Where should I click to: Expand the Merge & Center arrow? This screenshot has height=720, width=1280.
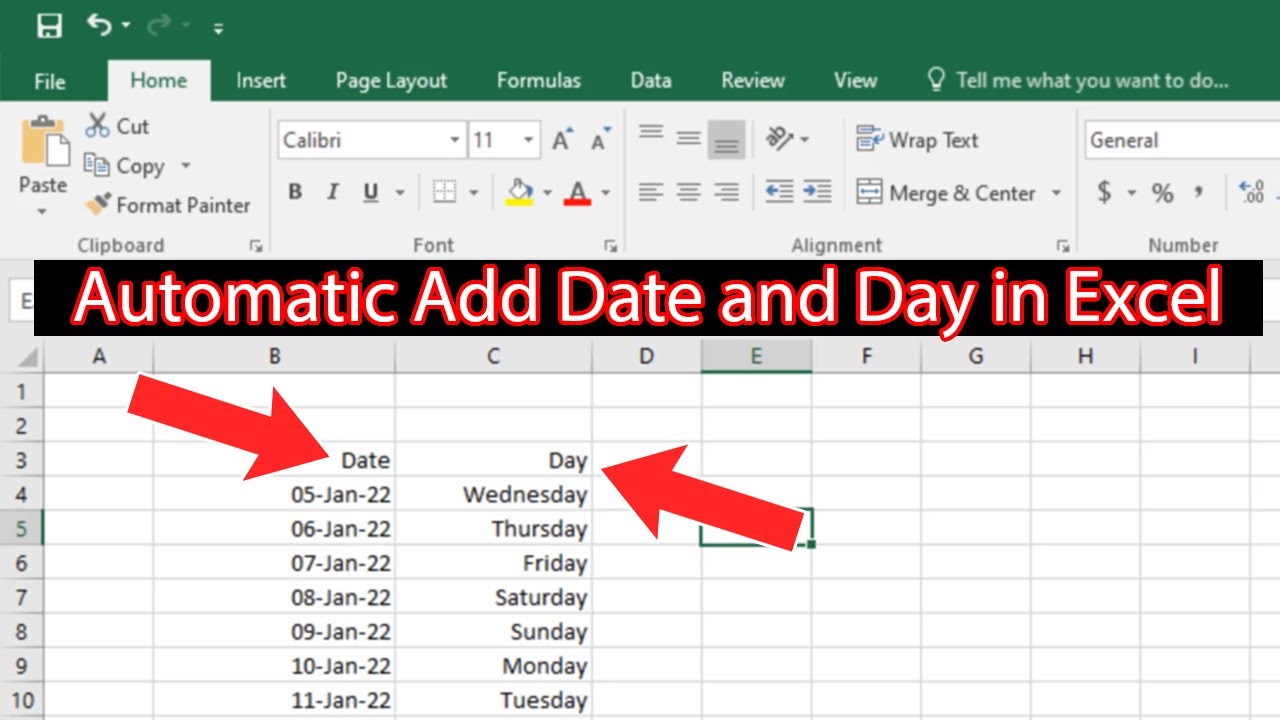[x=1056, y=193]
